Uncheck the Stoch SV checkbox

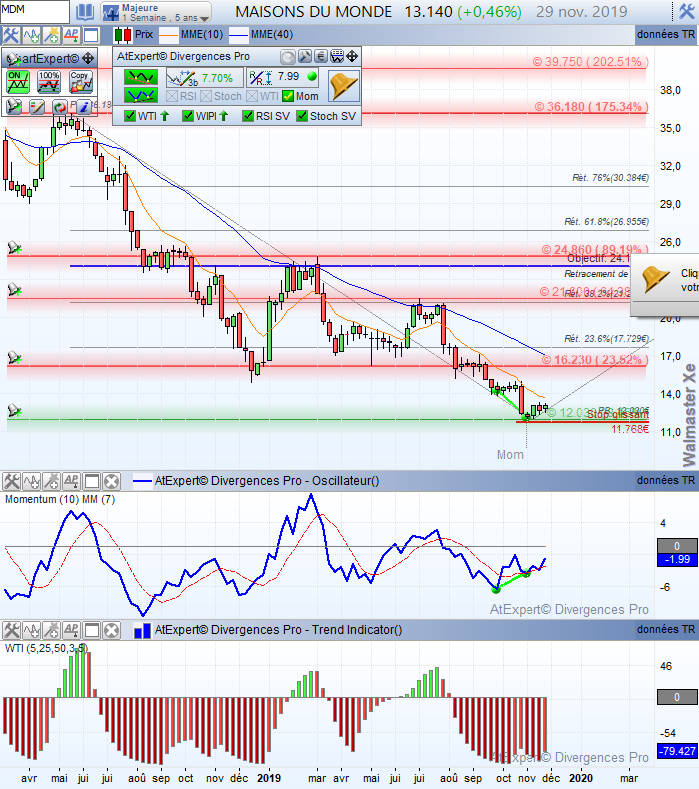pos(302,116)
